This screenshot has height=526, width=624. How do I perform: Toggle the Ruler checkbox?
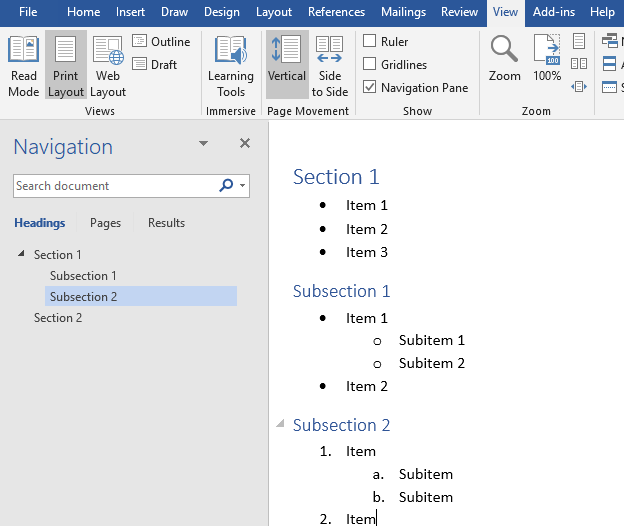coord(369,41)
